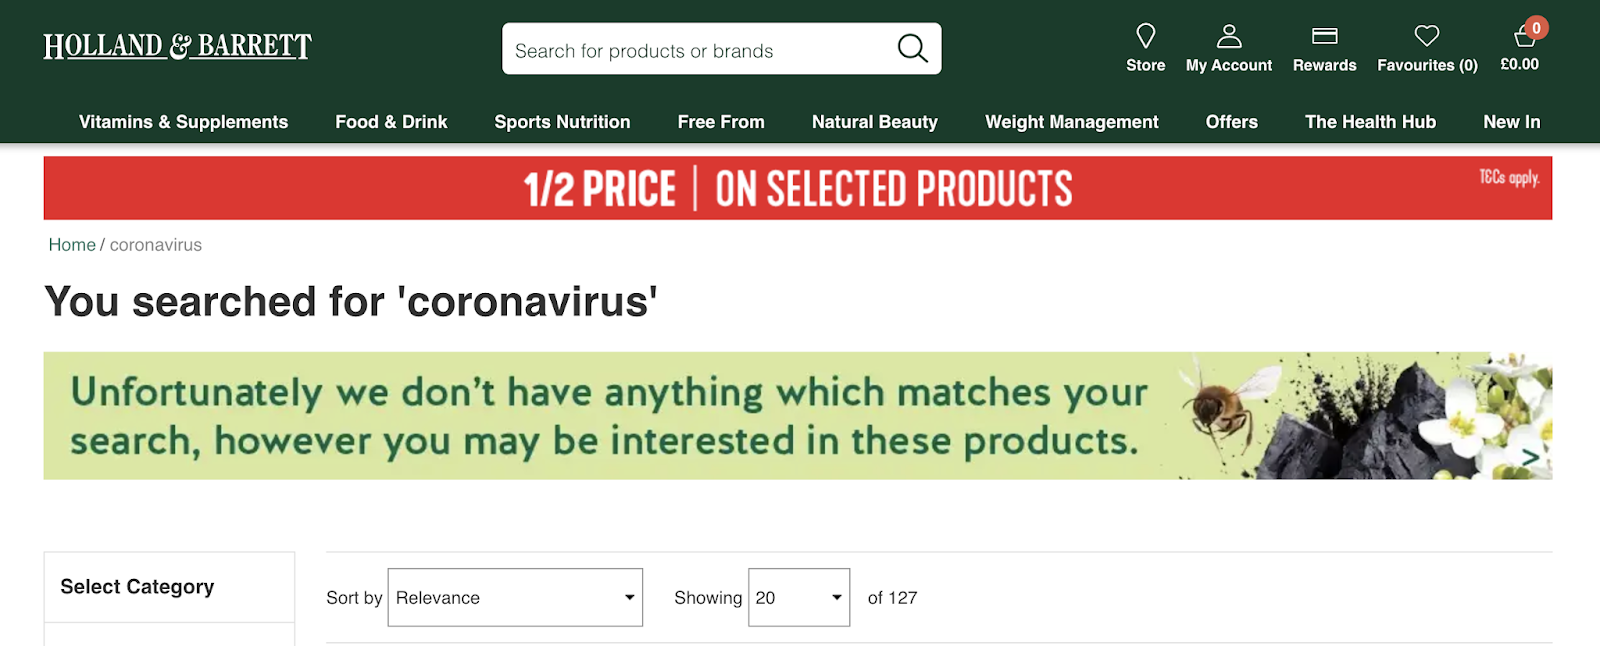This screenshot has width=1600, height=646.
Task: Click the Holland & Barrett logo
Action: (177, 46)
